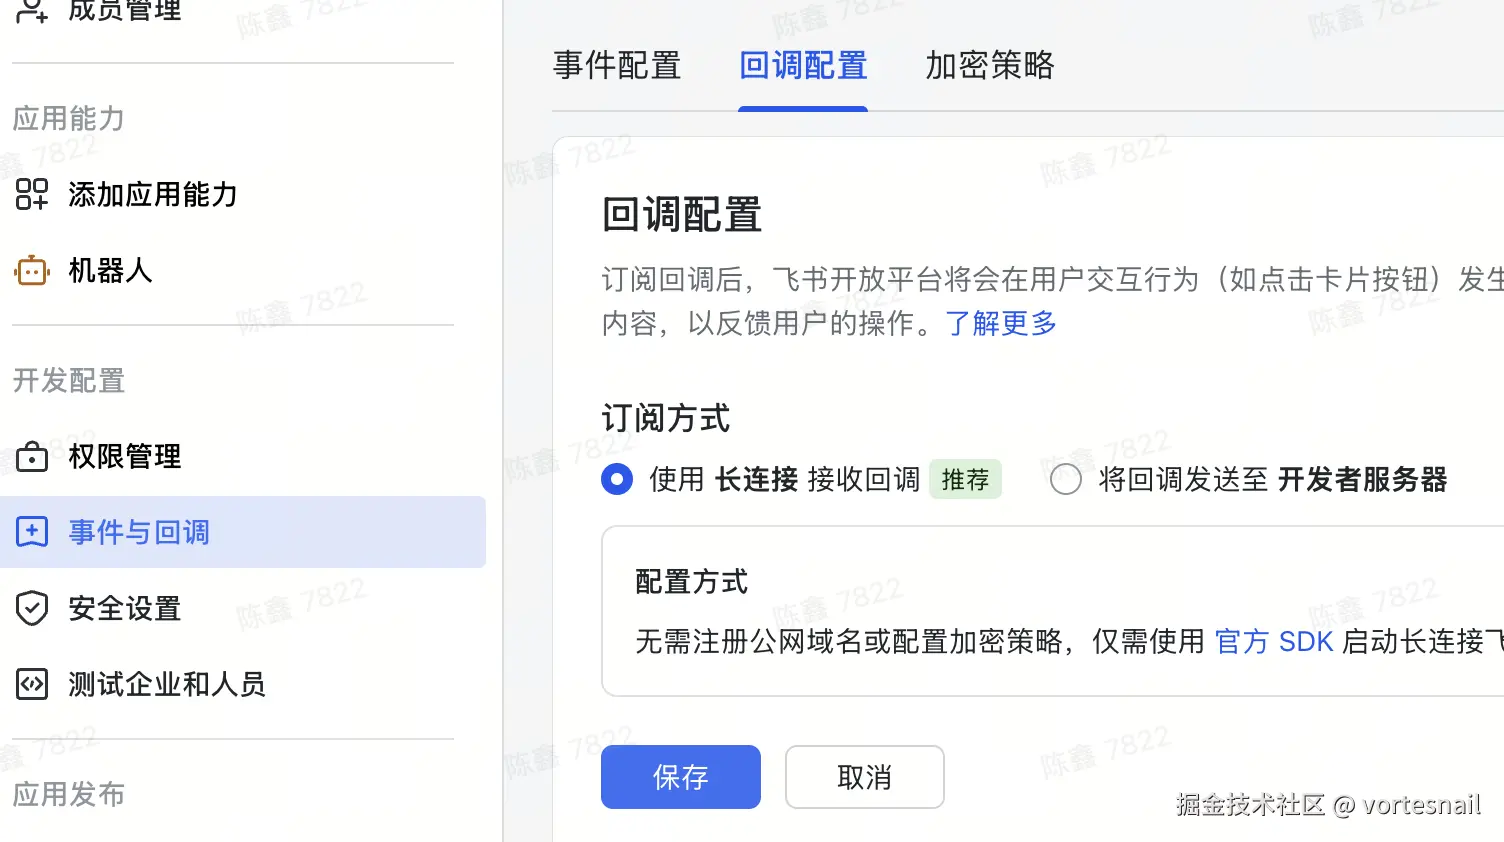The image size is (1504, 842).
Task: Click the 成员管理 person icon in sidebar
Action: [31, 10]
